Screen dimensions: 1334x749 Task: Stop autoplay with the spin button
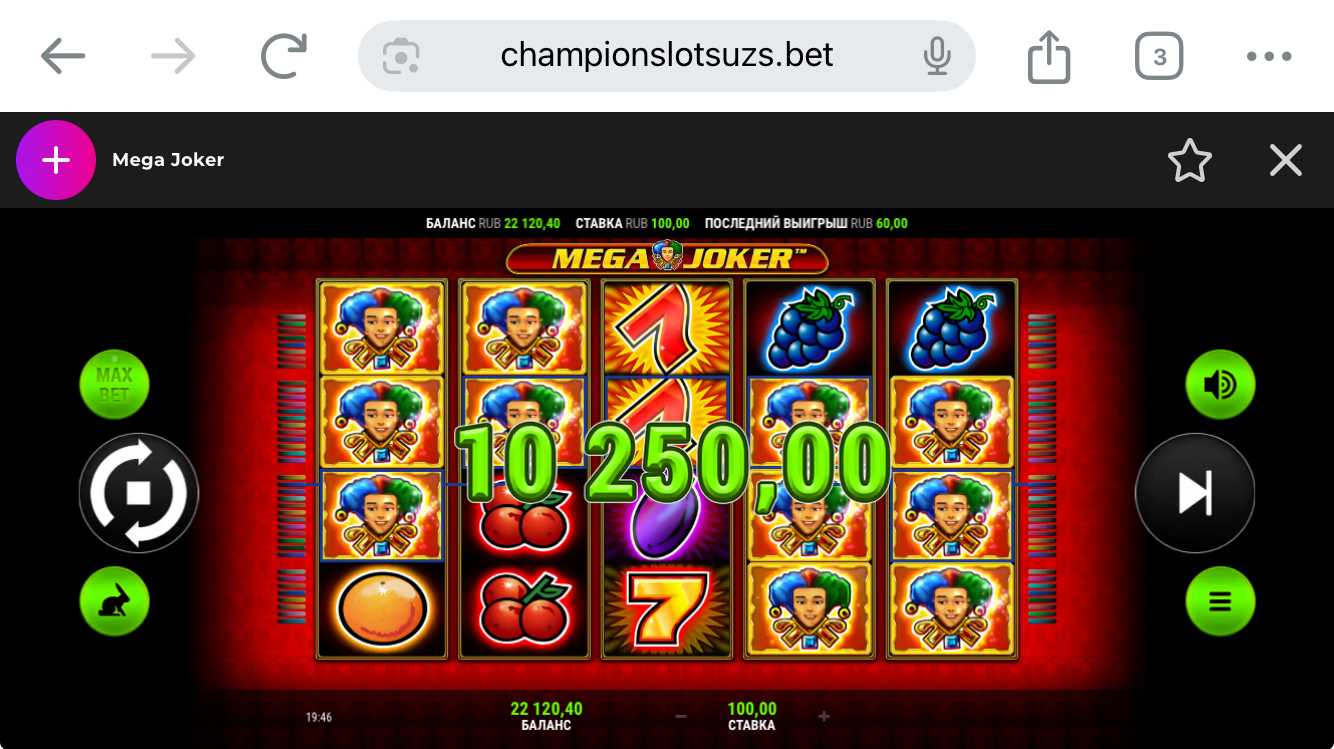(139, 493)
